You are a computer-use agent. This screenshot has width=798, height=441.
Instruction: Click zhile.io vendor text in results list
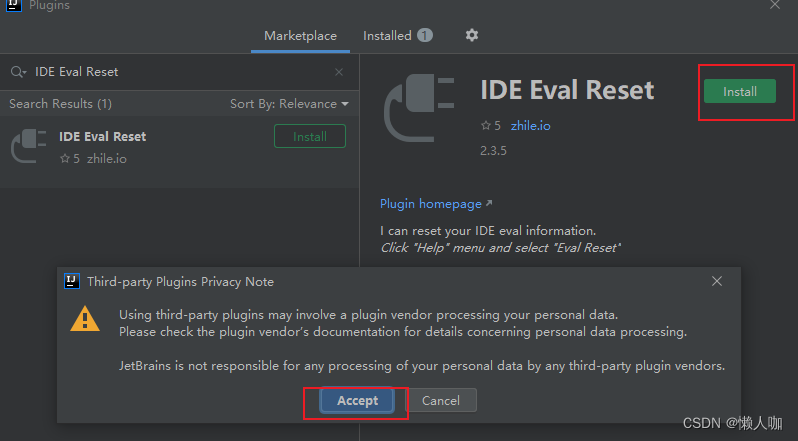pos(106,159)
